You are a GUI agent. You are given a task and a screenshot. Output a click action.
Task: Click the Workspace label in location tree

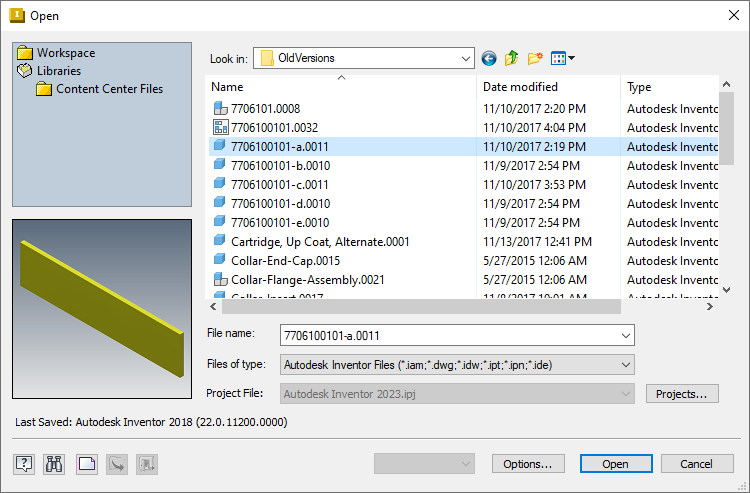click(66, 53)
